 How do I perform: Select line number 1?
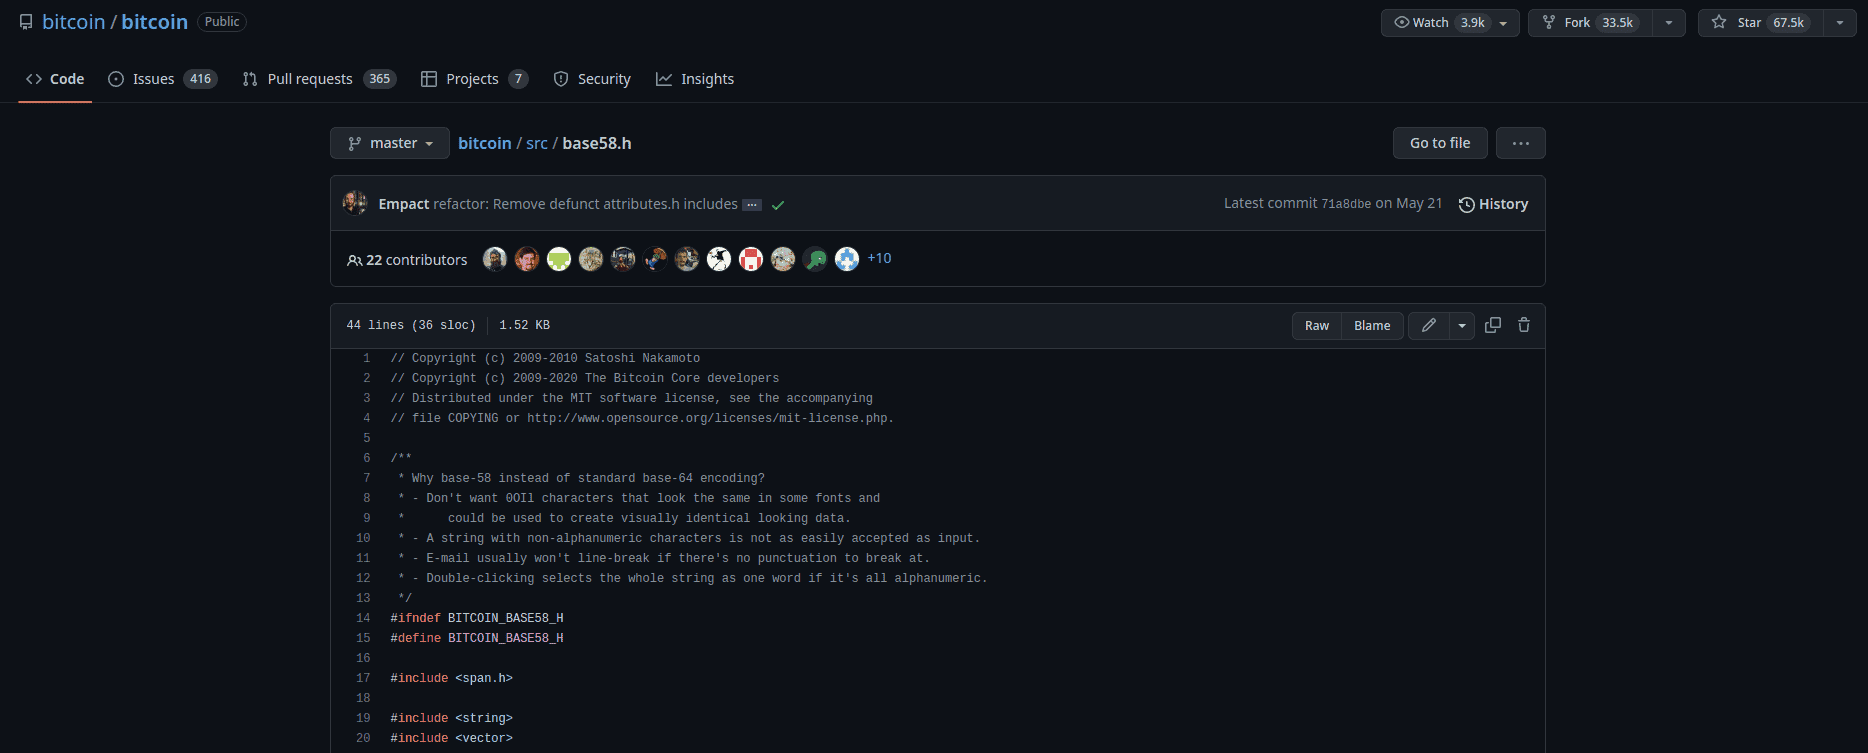[x=367, y=358]
